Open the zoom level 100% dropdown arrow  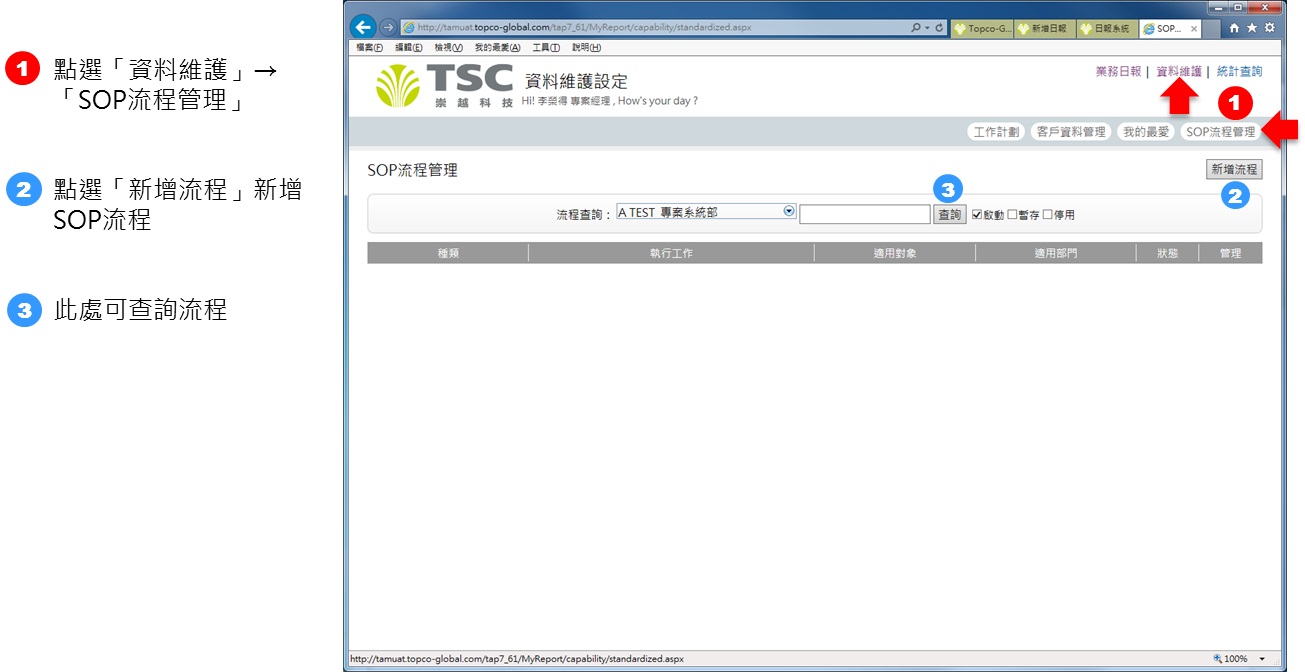tap(1262, 659)
